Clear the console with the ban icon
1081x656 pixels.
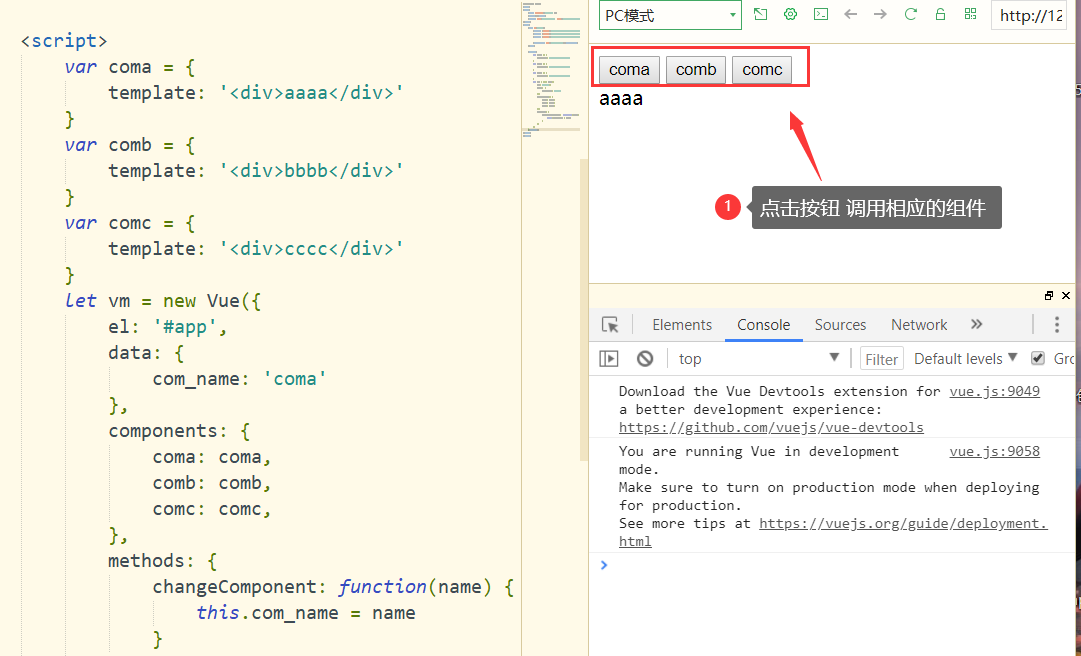click(645, 358)
